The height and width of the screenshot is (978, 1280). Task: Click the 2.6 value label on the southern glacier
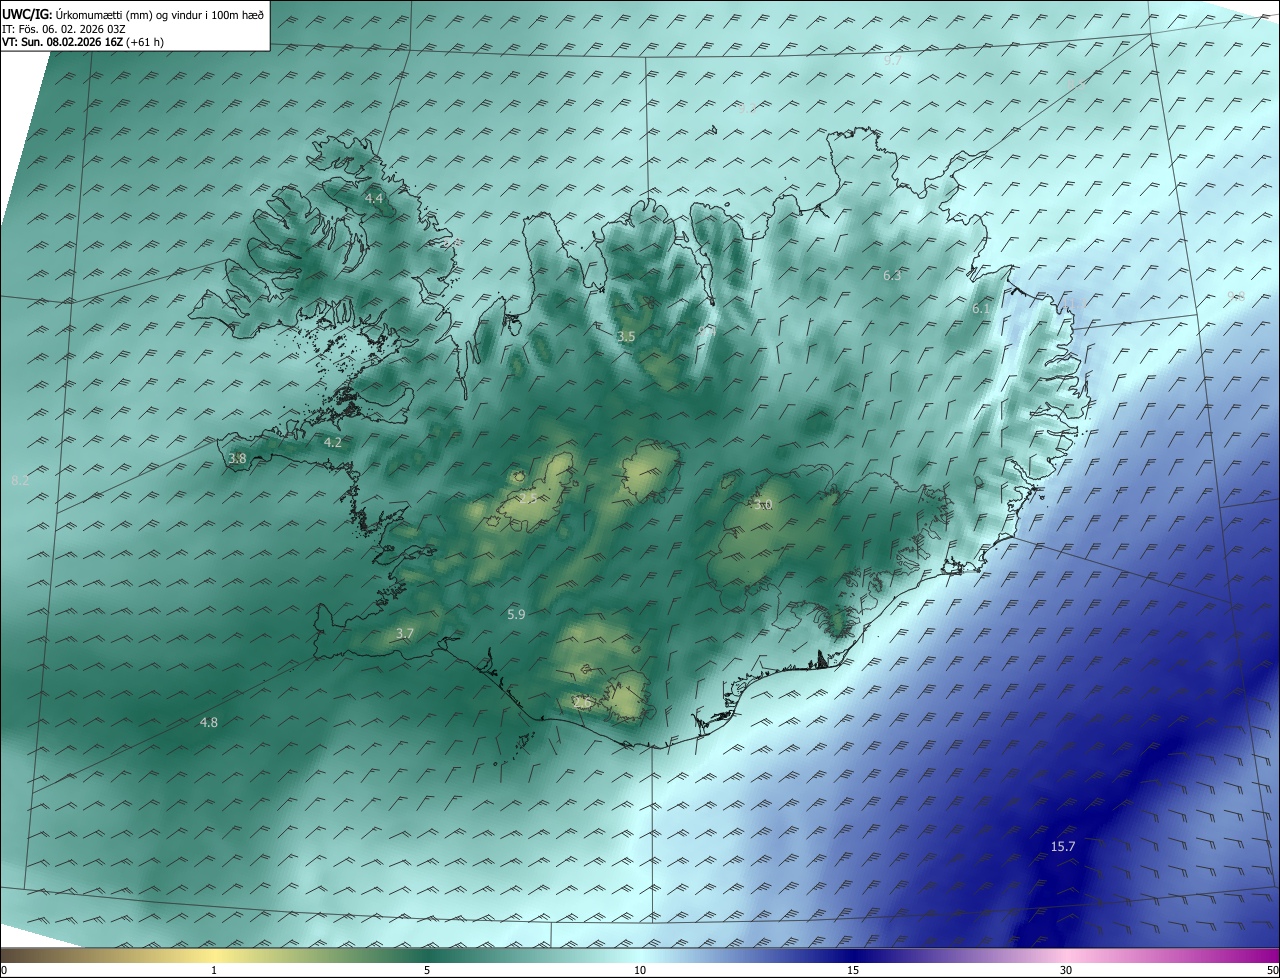point(583,703)
